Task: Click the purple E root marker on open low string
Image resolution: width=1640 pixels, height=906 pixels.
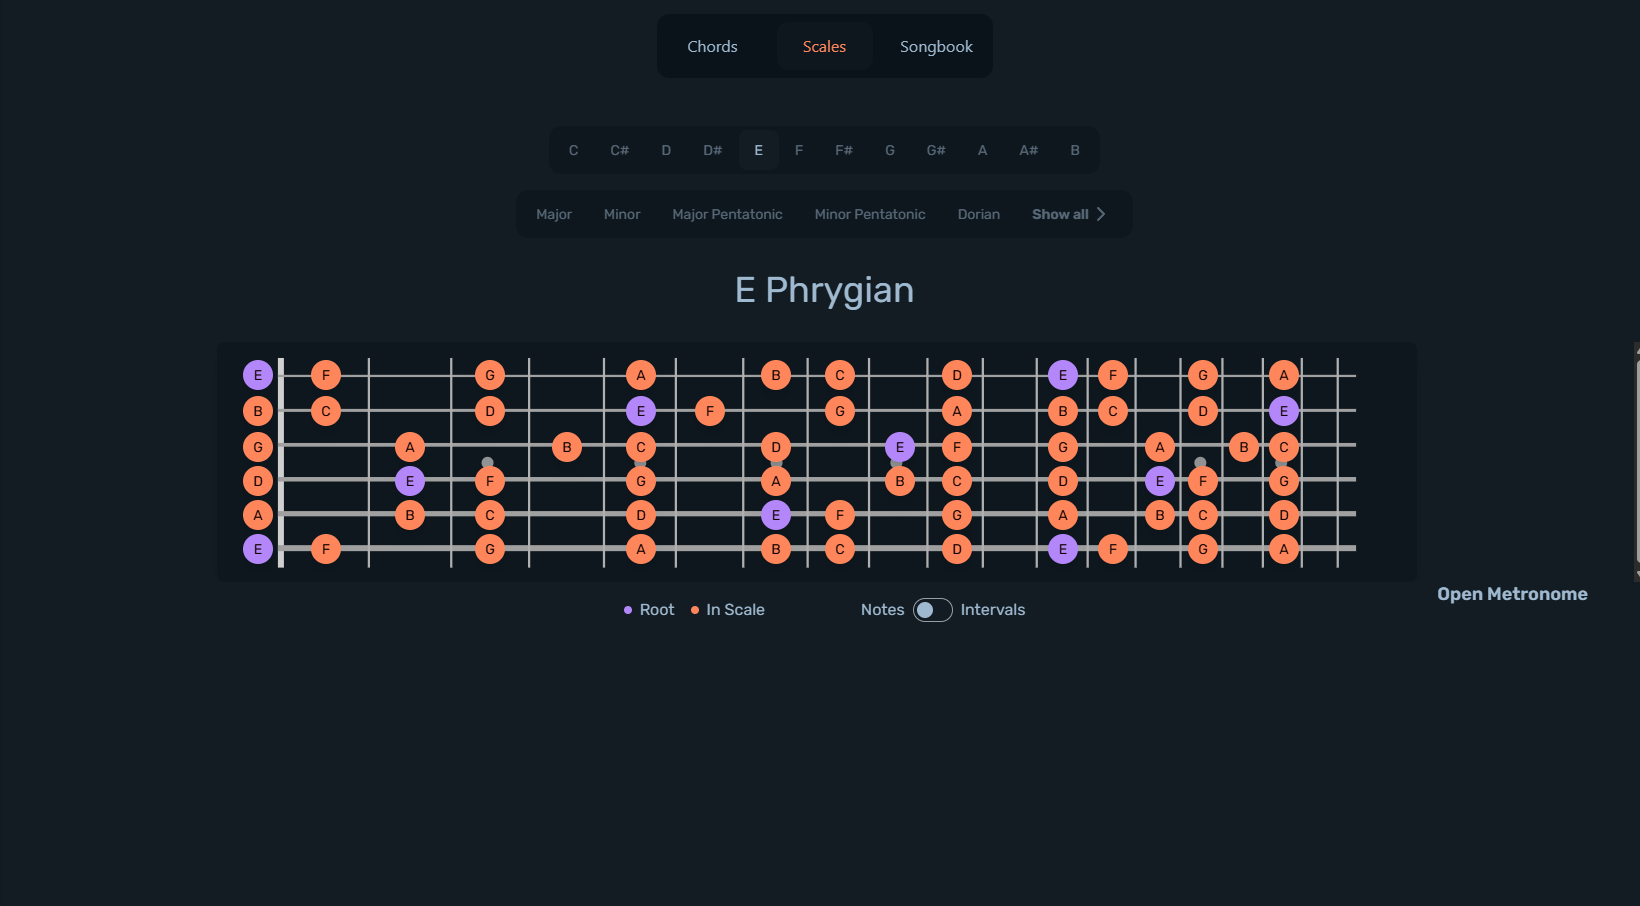Action: [x=257, y=549]
